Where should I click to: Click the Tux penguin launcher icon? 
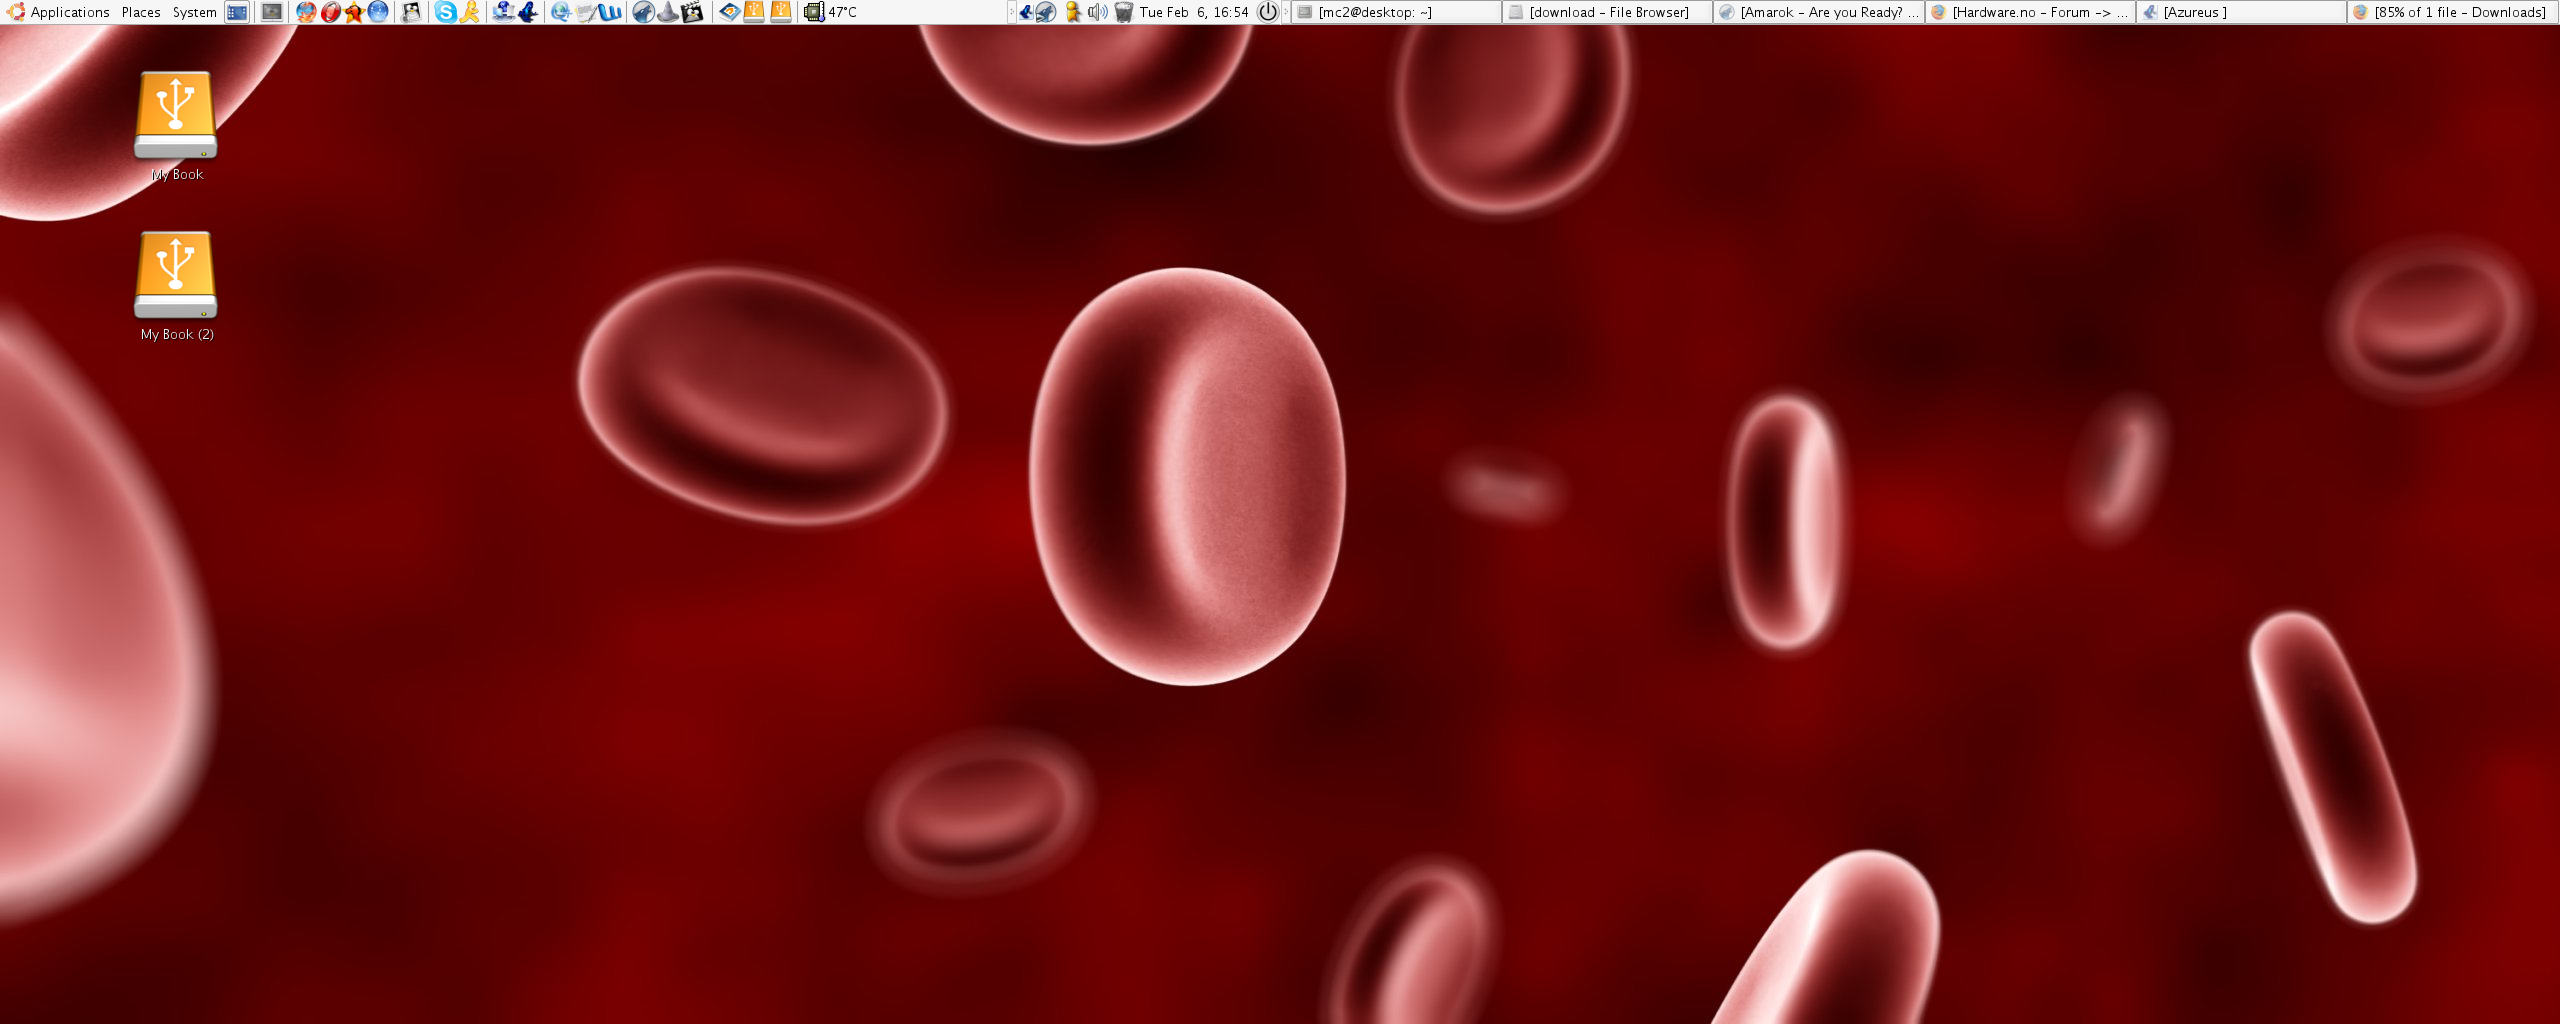coord(411,12)
